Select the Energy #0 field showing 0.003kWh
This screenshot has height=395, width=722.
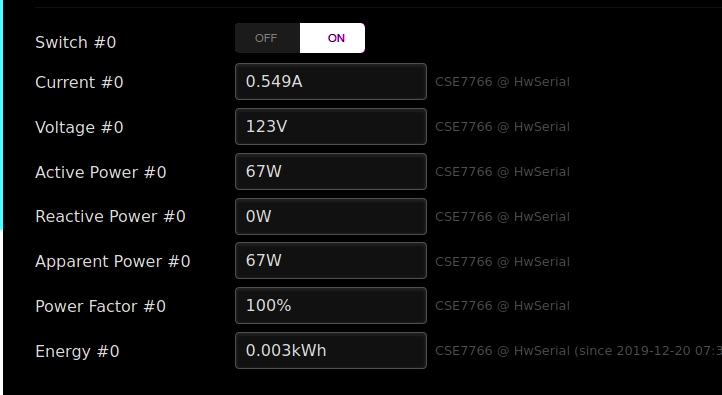click(331, 351)
